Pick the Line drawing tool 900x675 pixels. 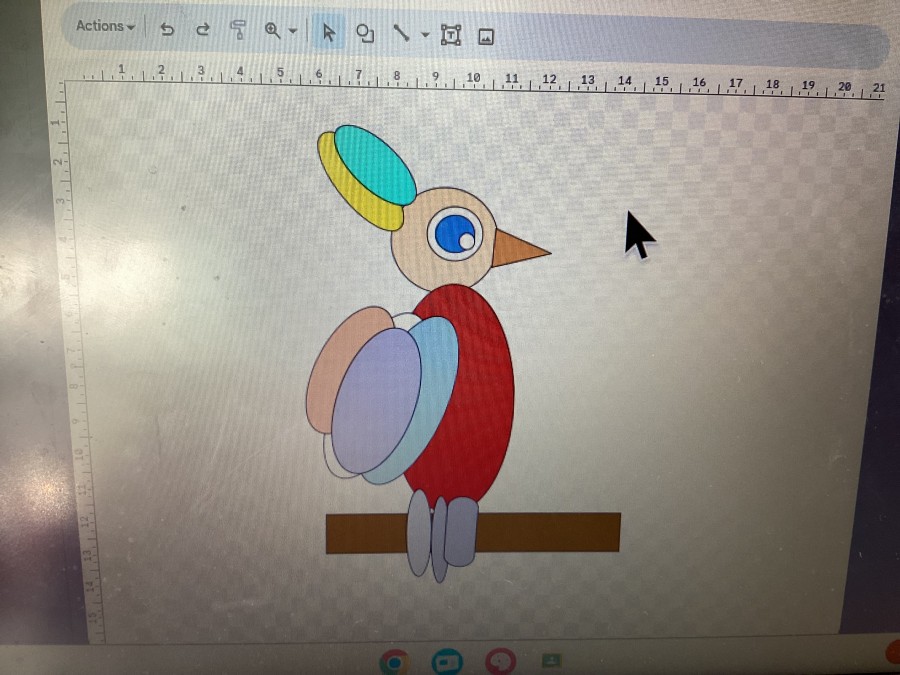(x=401, y=34)
